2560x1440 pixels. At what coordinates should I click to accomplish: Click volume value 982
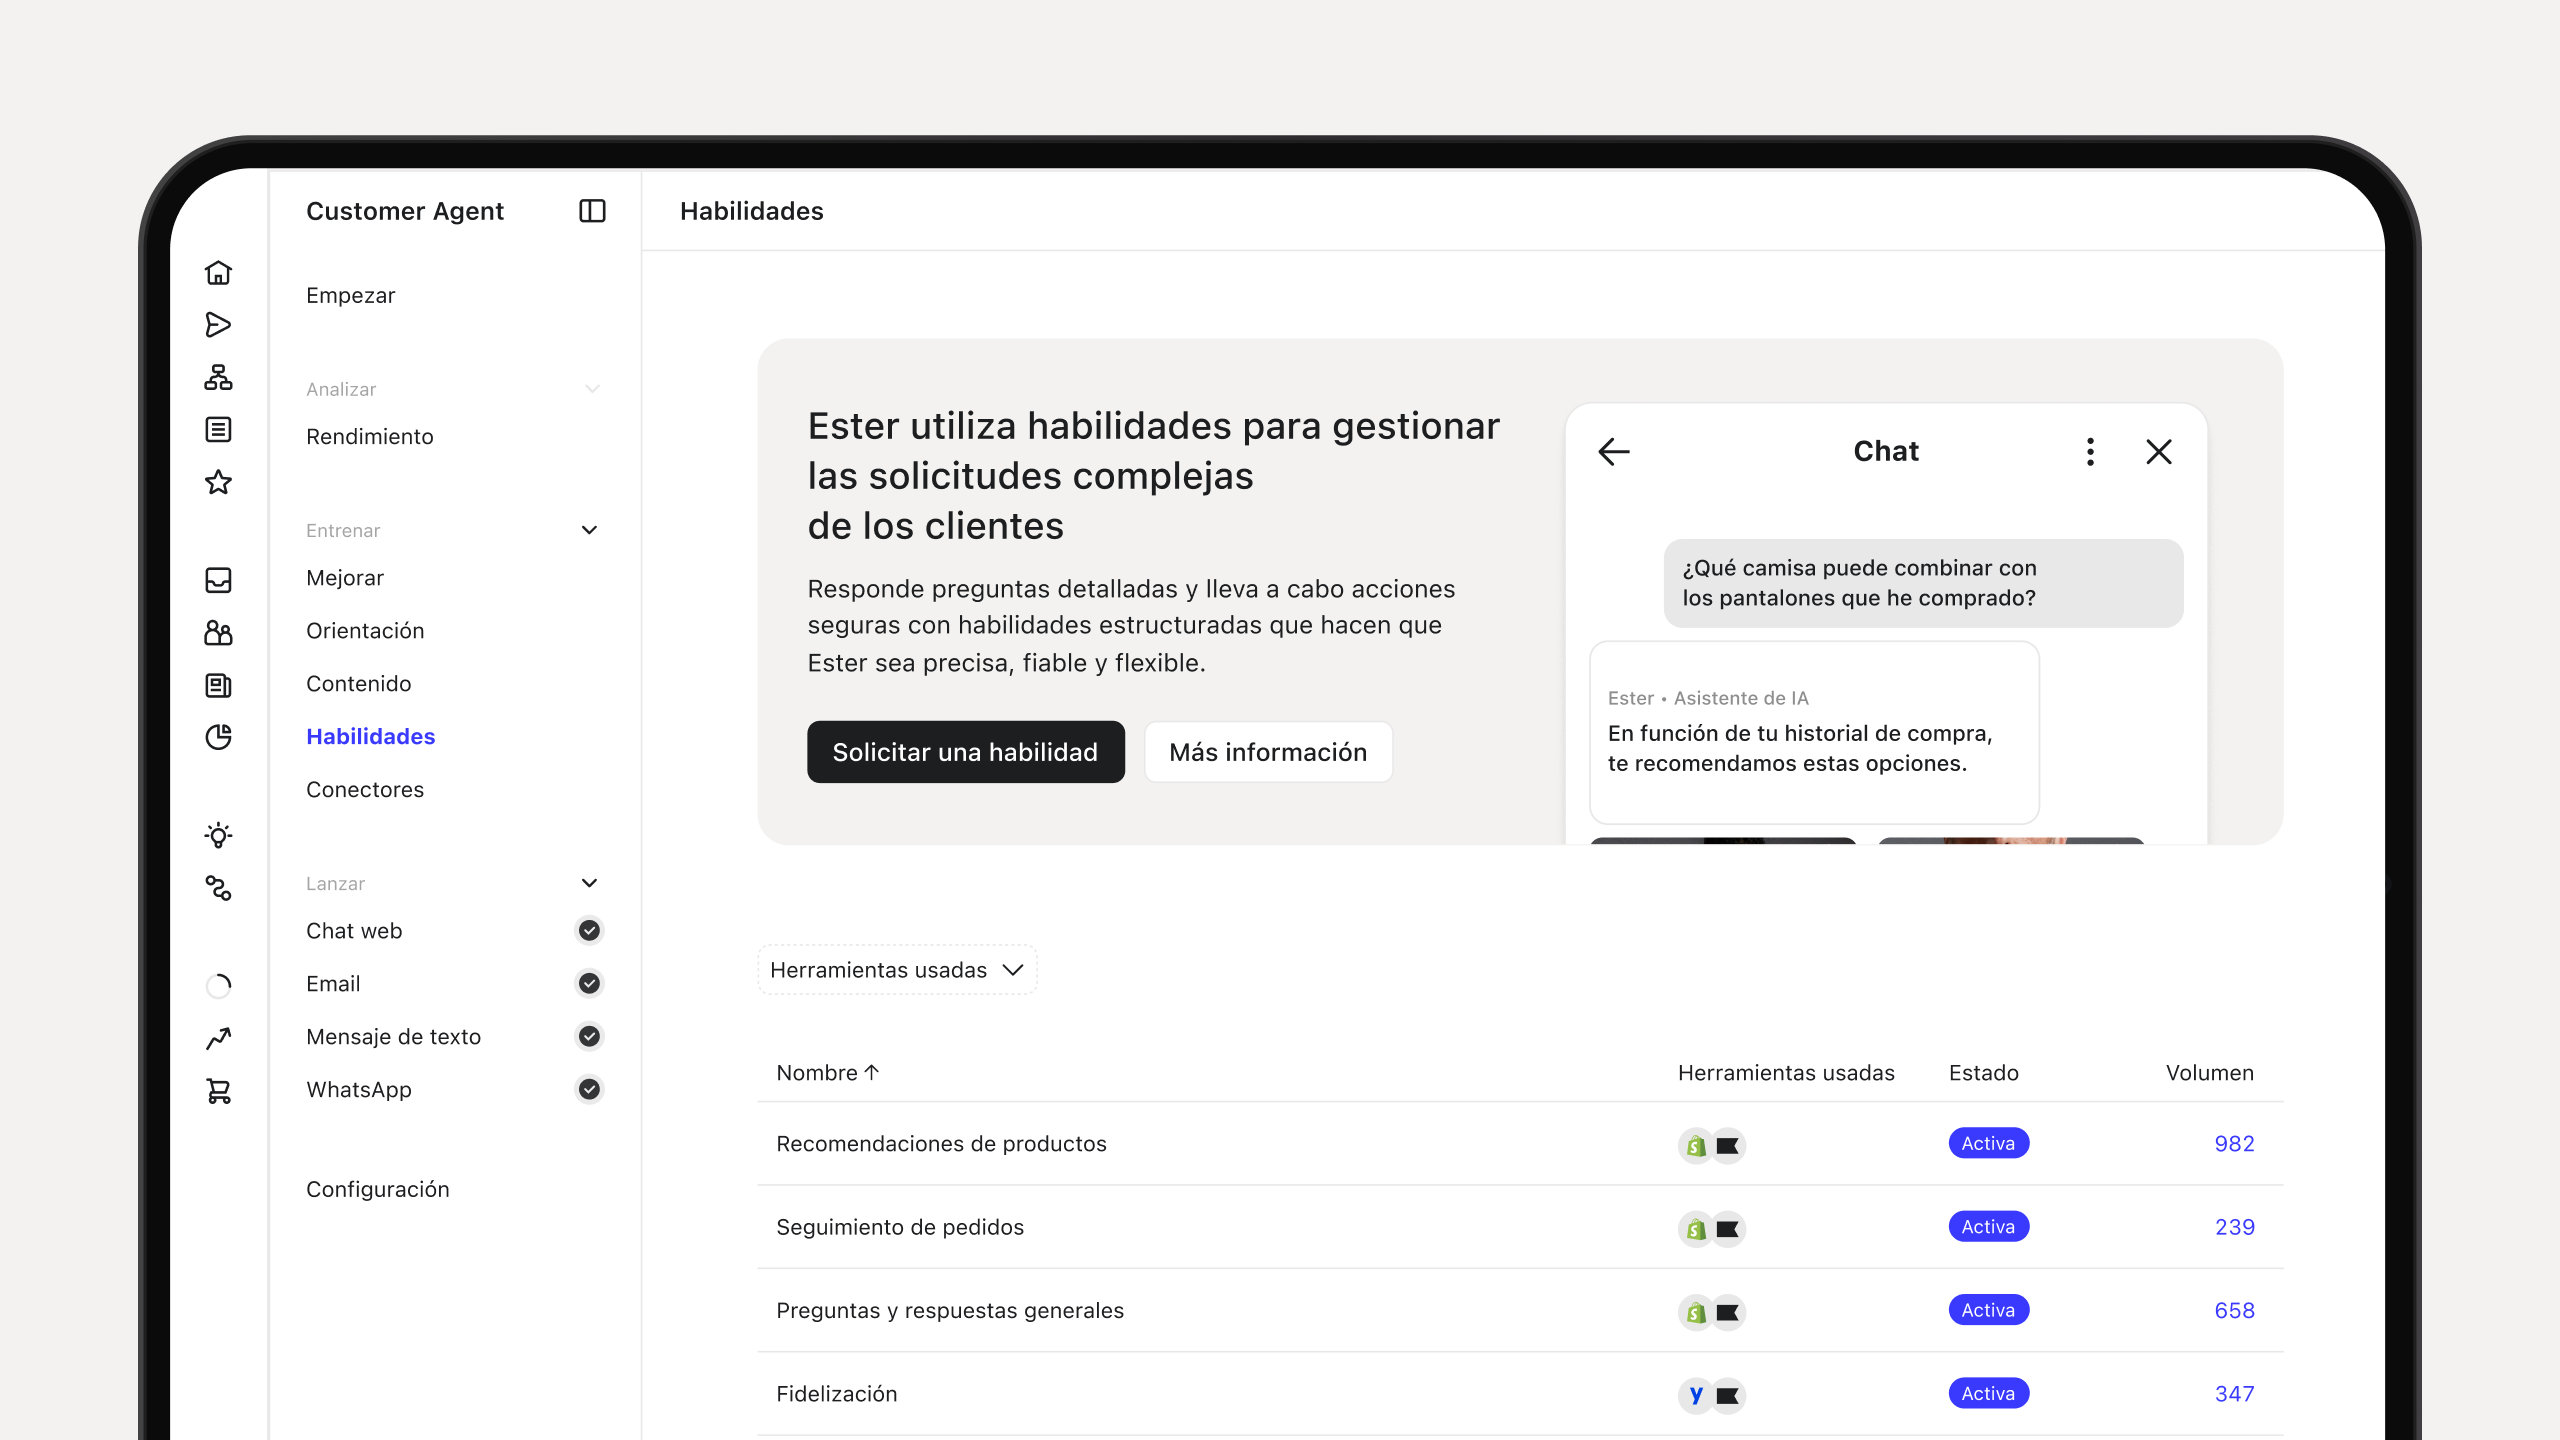tap(2234, 1144)
